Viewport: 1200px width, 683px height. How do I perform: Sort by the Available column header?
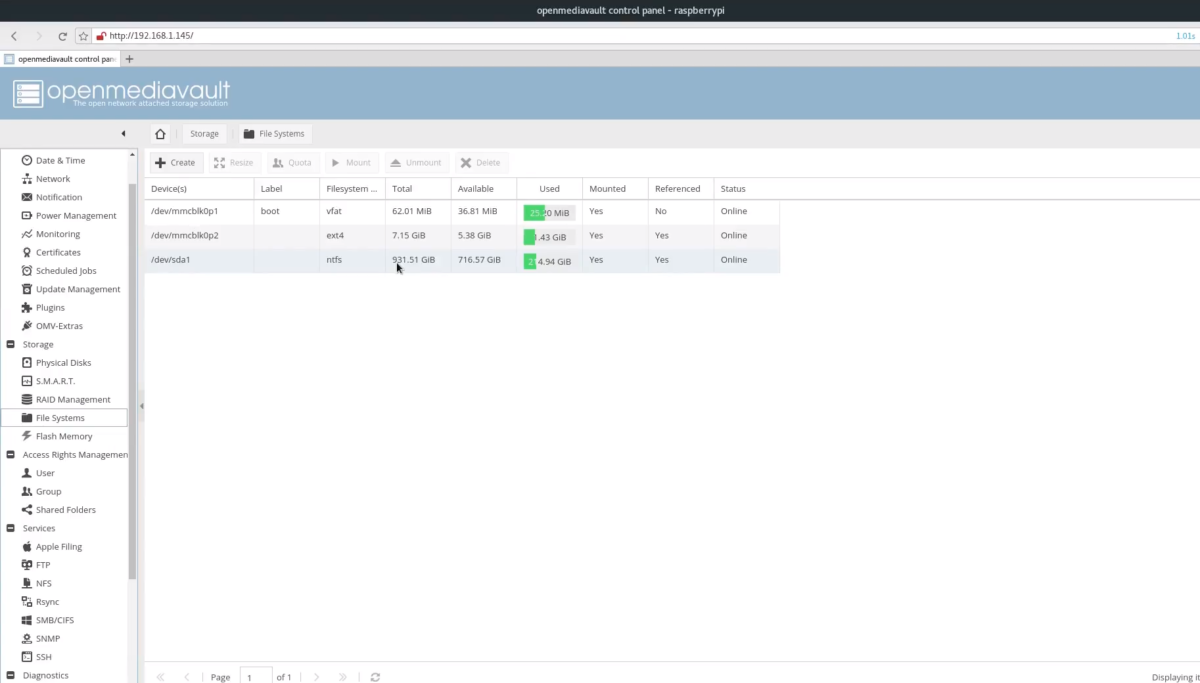(x=484, y=188)
